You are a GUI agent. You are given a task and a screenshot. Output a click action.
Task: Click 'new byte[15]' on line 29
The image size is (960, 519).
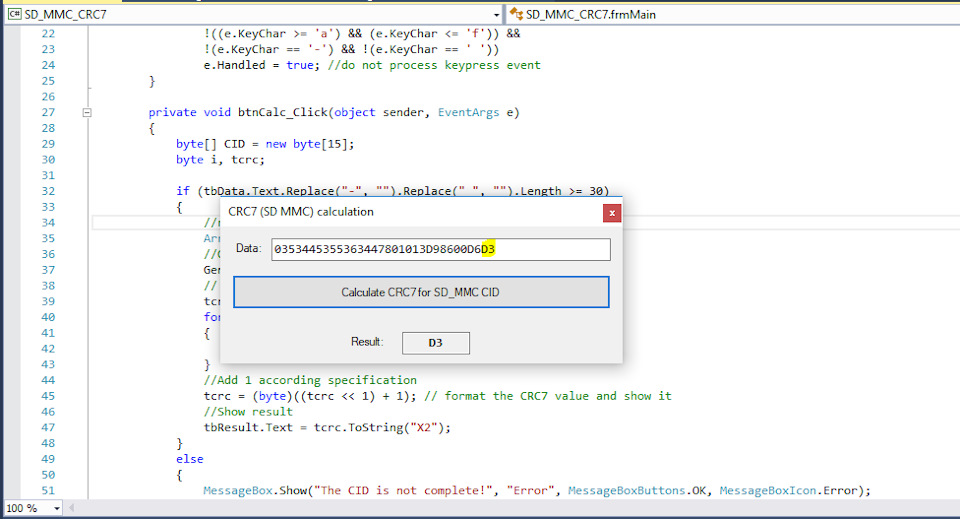(306, 144)
